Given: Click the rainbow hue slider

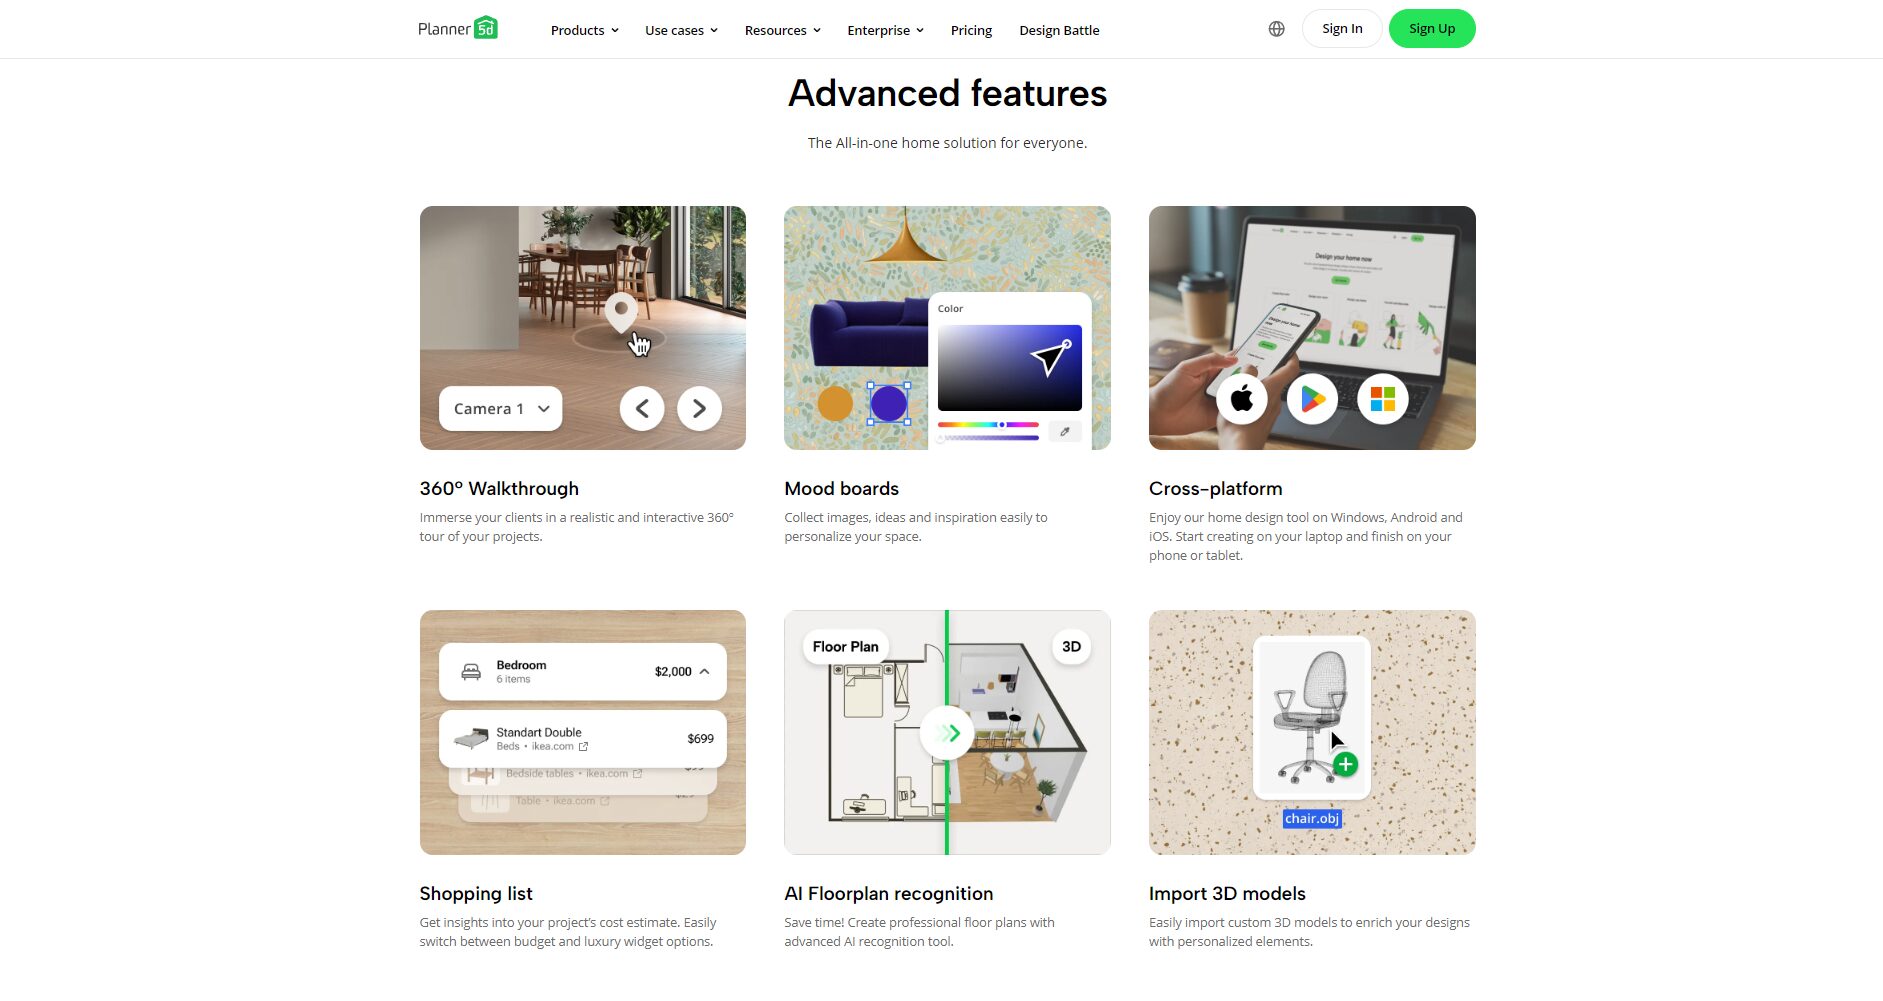Looking at the screenshot, I should pyautogui.click(x=988, y=425).
